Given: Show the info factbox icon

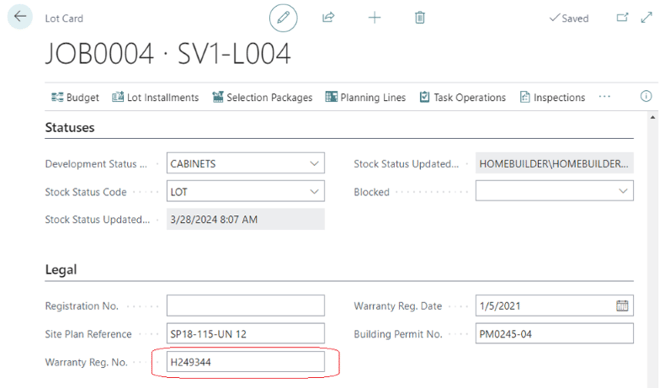Looking at the screenshot, I should pyautogui.click(x=646, y=97).
